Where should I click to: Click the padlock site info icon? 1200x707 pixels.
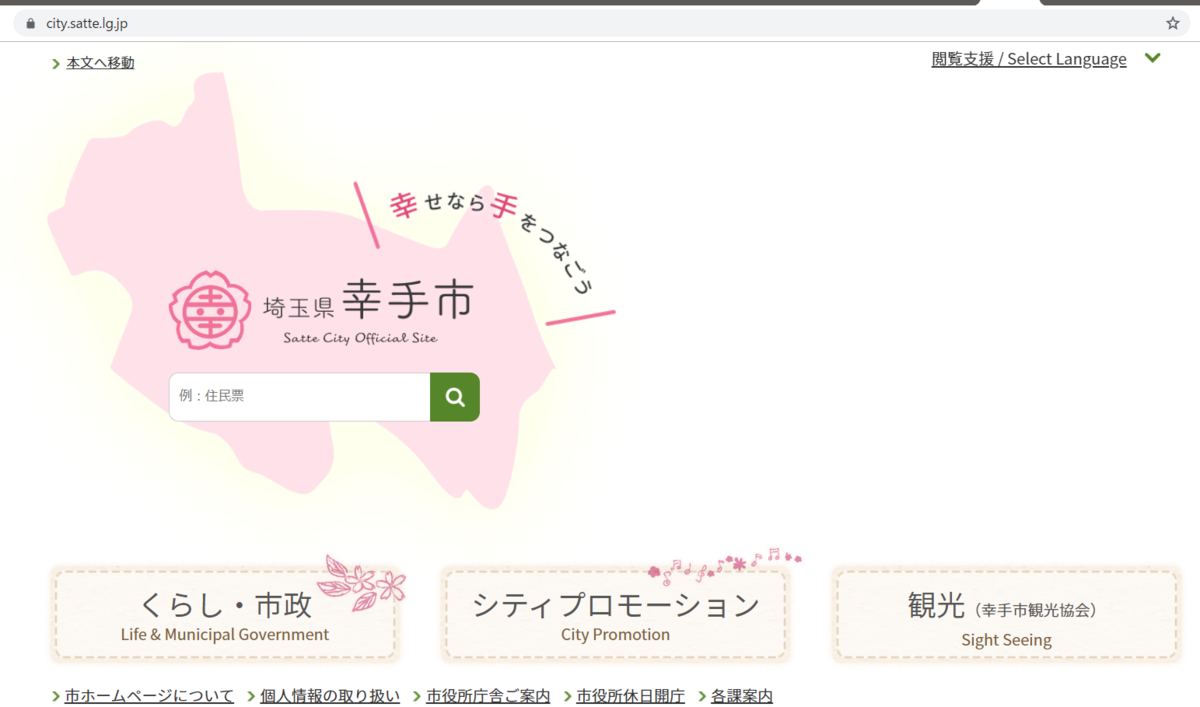(x=30, y=23)
